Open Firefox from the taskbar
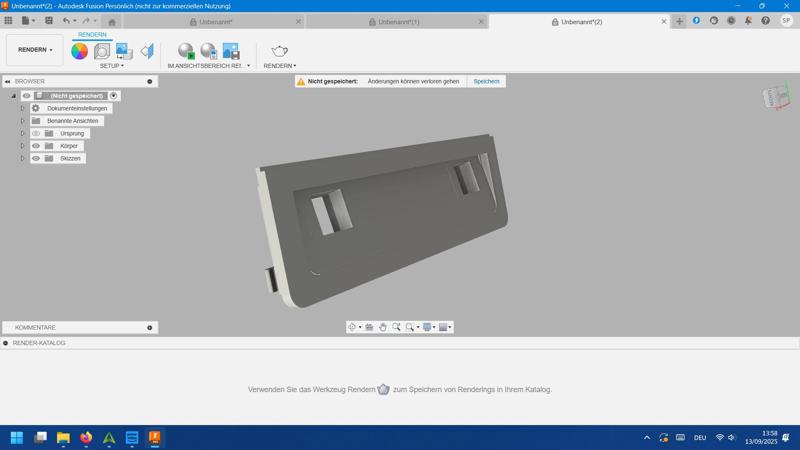 click(x=86, y=438)
